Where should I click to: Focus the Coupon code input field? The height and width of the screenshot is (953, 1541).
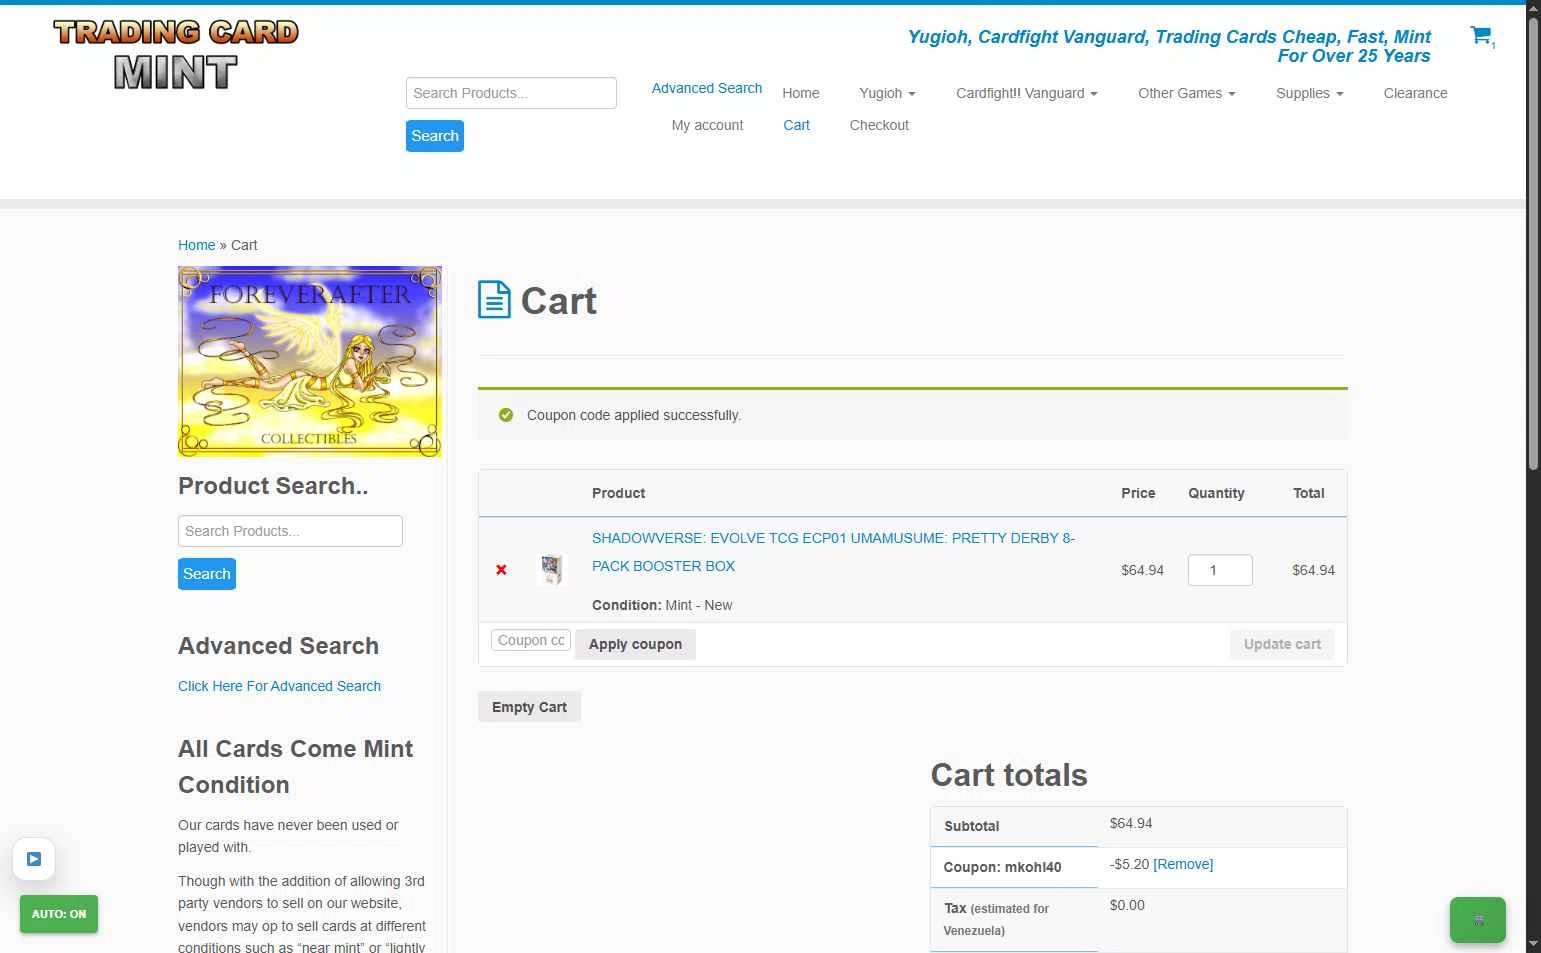coord(531,640)
